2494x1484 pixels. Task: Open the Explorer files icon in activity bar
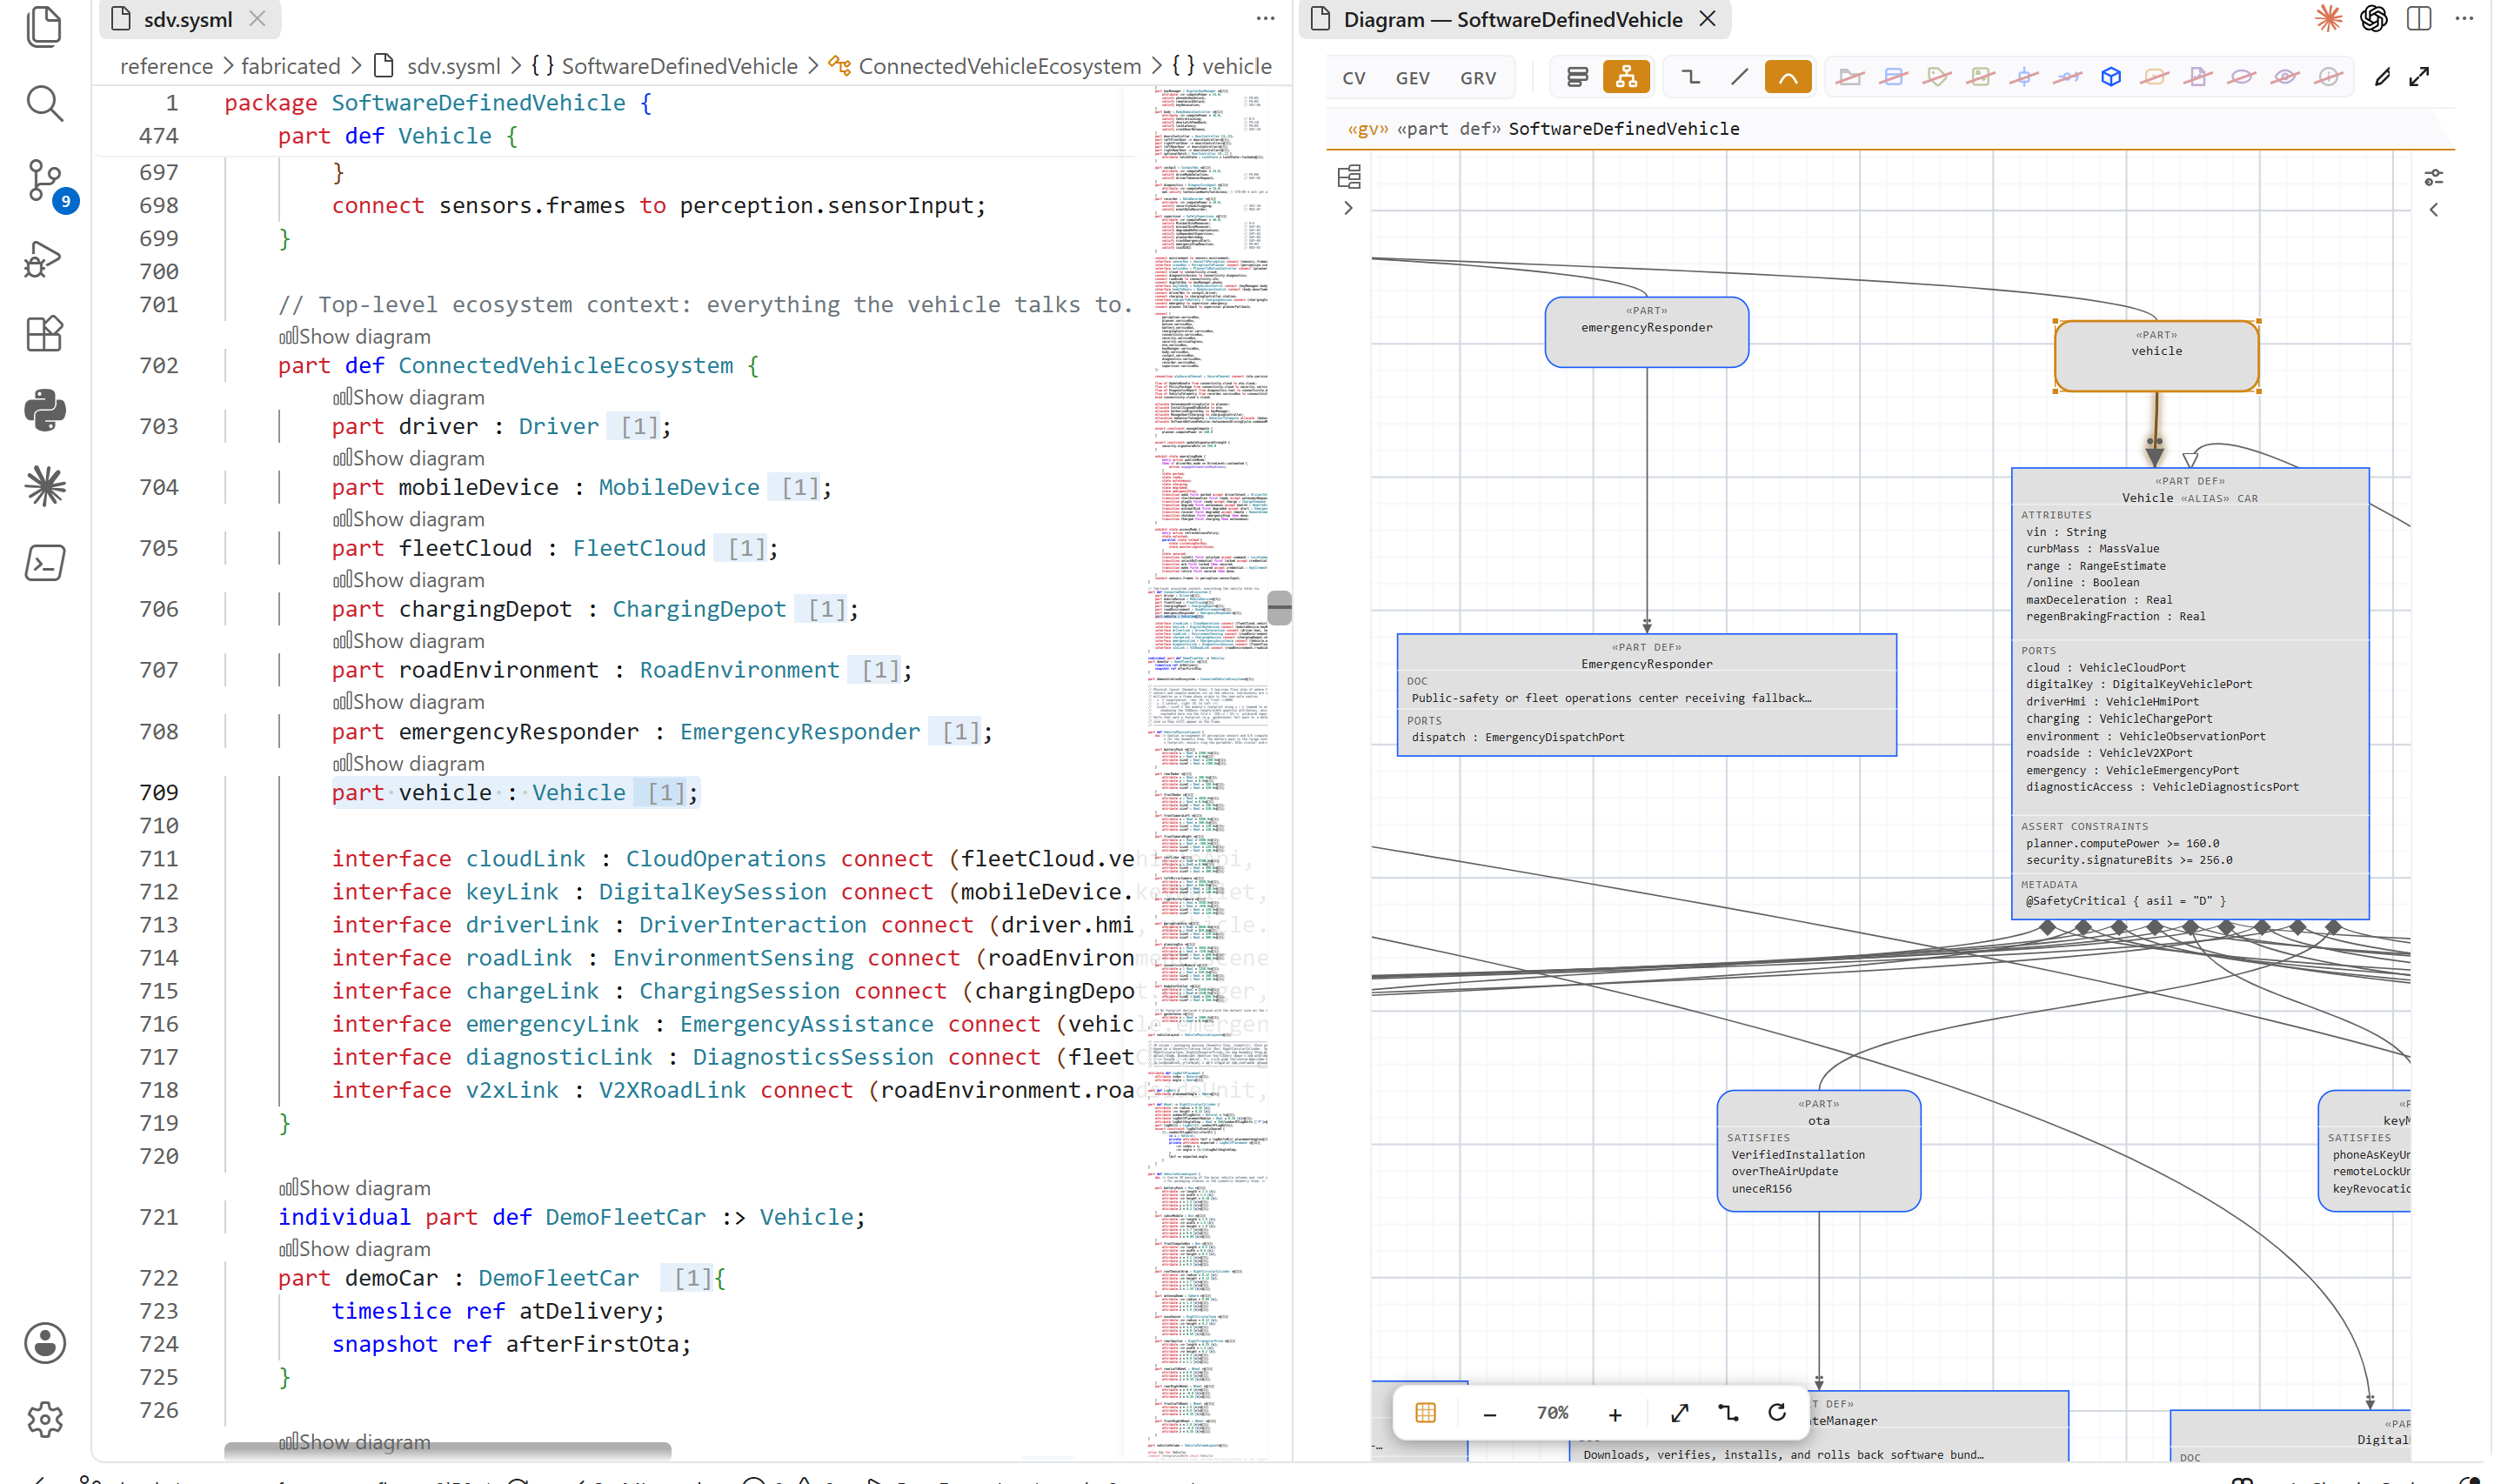click(44, 27)
